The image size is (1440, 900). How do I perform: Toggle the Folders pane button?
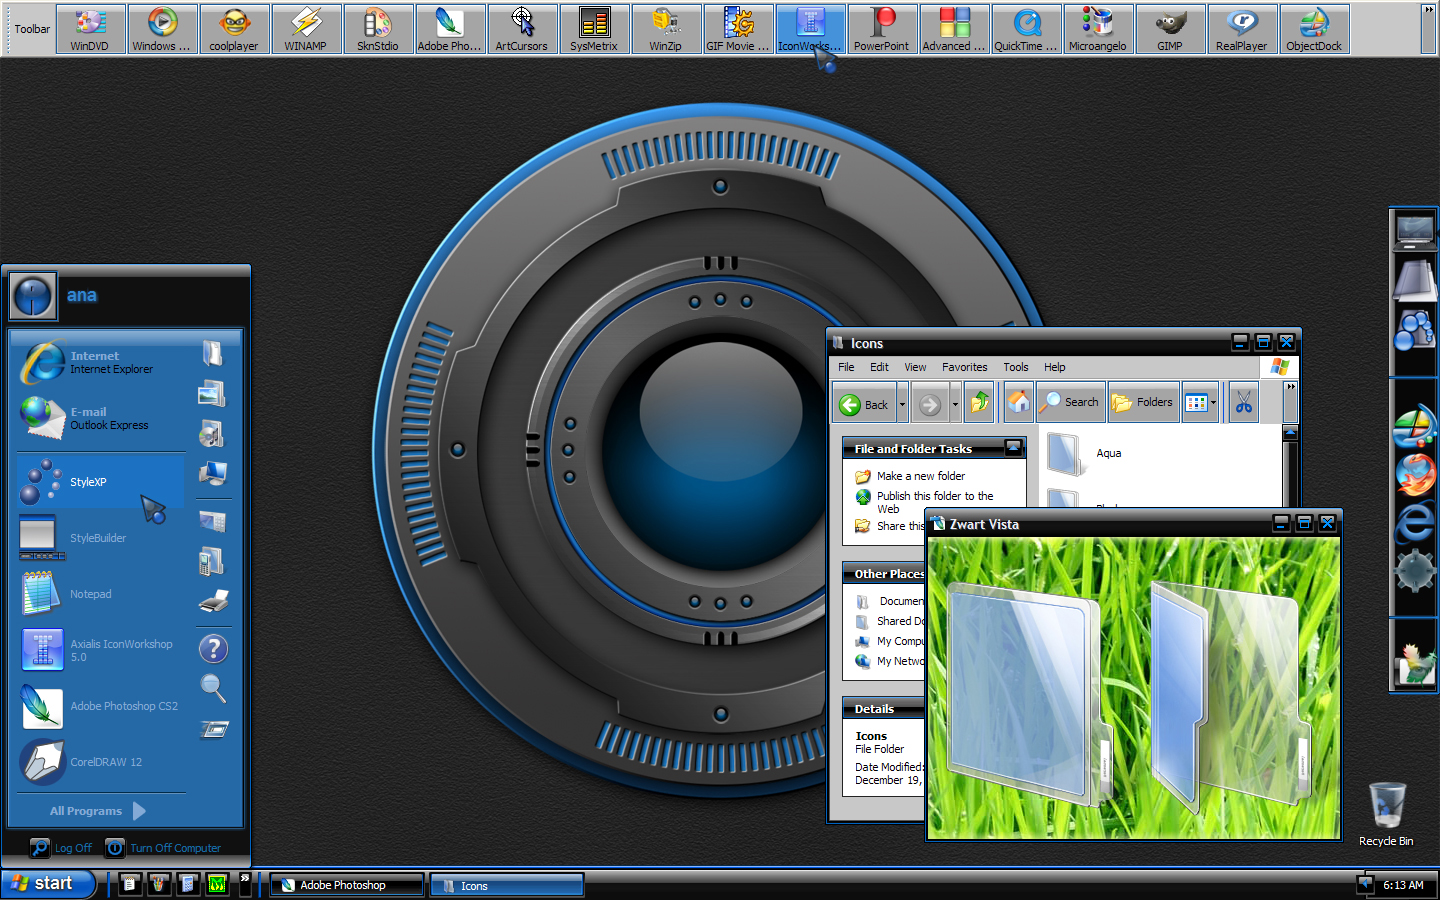point(1143,402)
